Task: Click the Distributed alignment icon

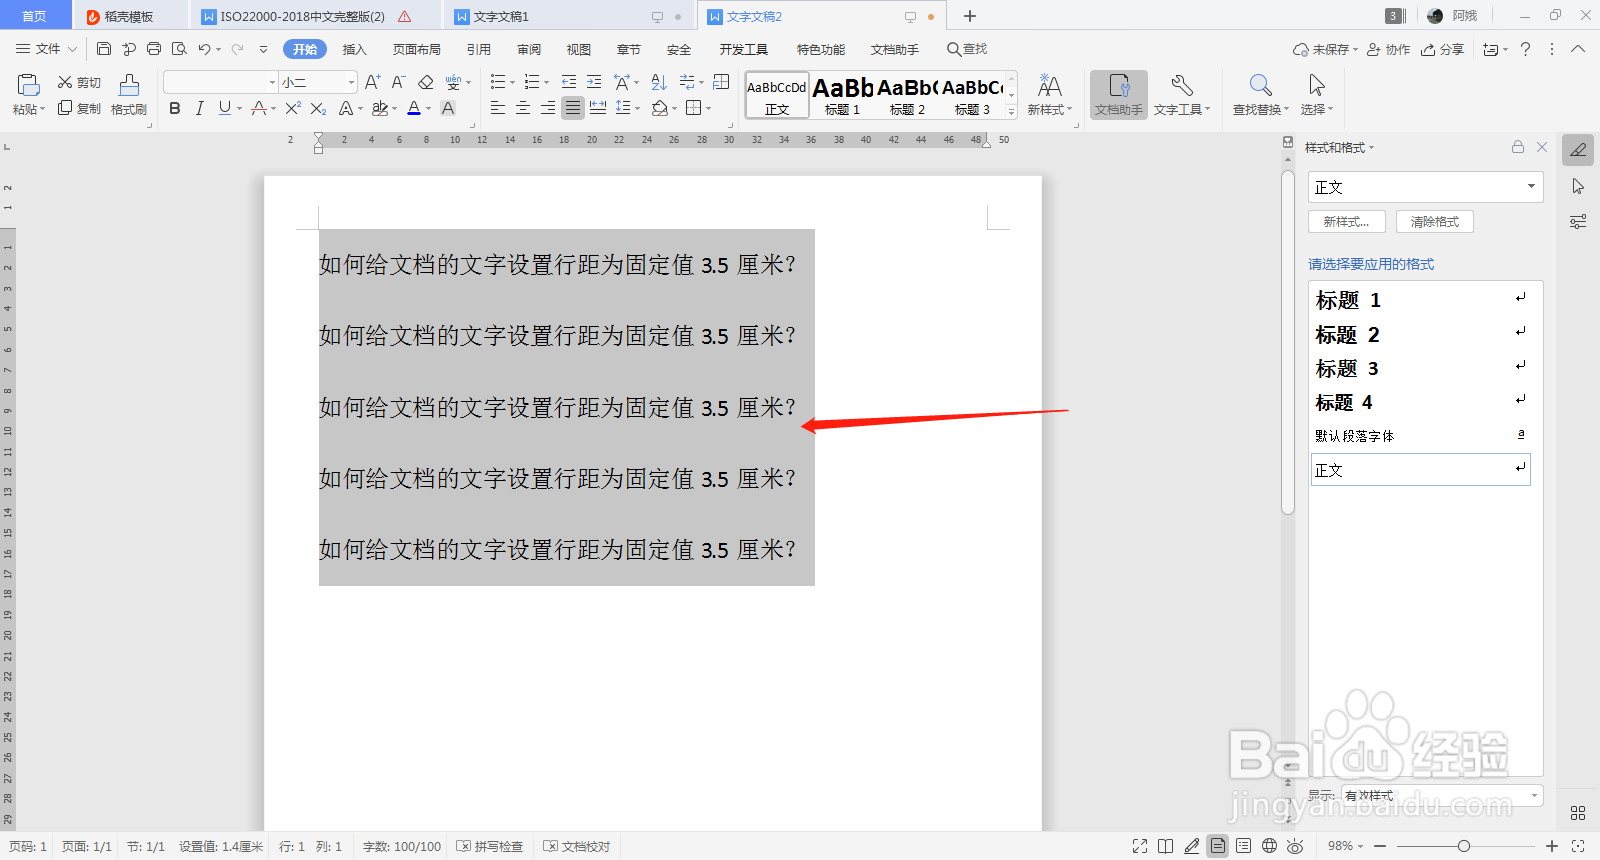Action: 598,108
